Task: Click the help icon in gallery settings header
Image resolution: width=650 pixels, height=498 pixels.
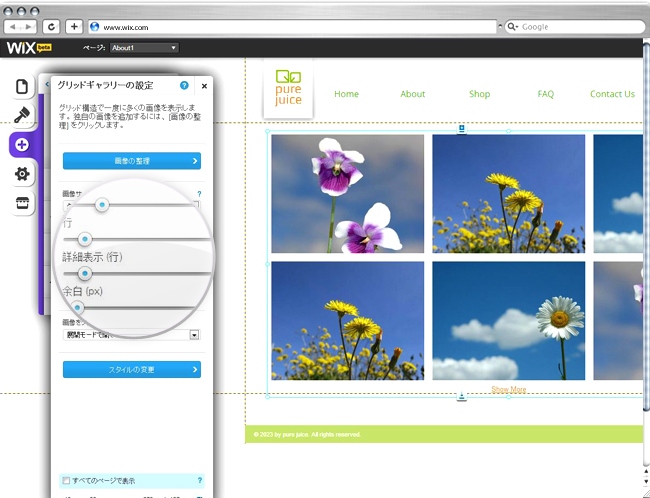Action: [184, 85]
